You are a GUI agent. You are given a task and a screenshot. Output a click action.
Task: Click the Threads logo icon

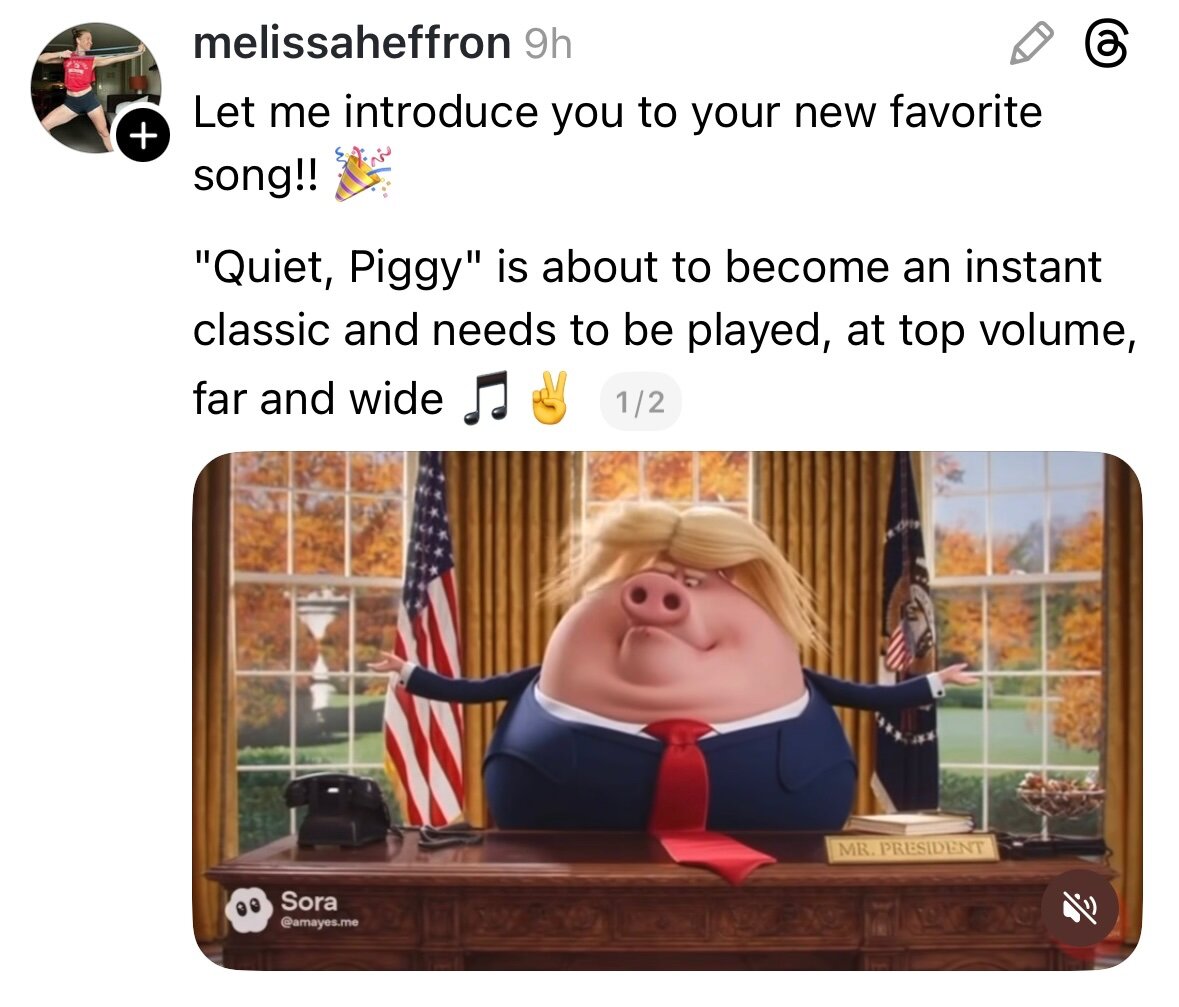click(x=1107, y=44)
